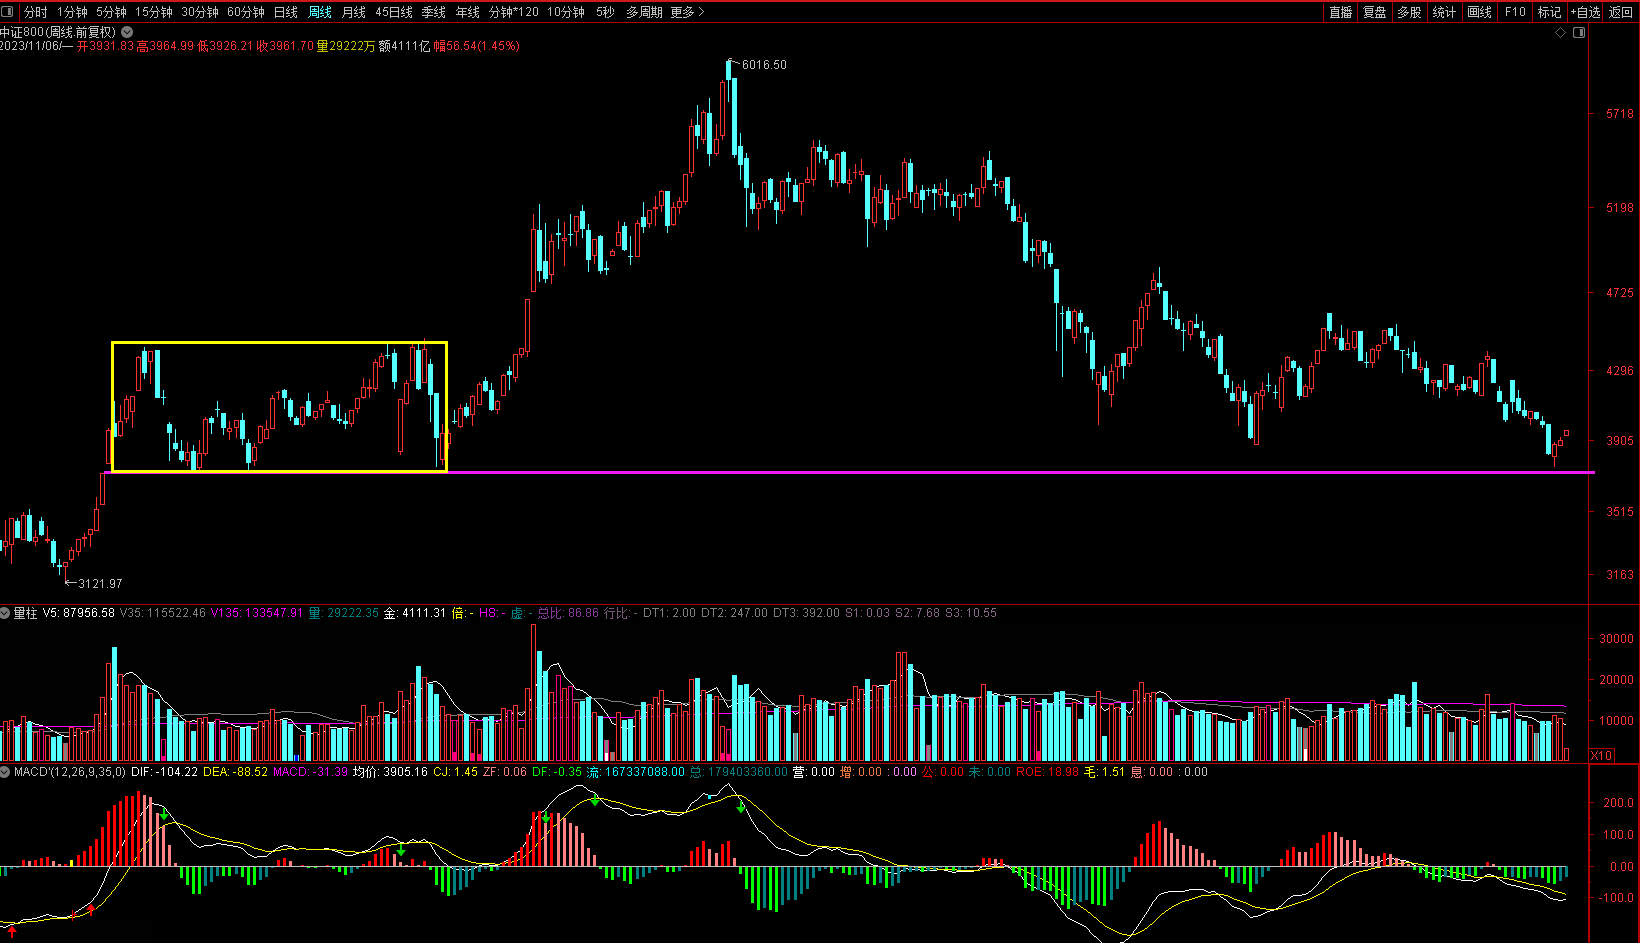Select the 5秒 period tab
Screen dimensions: 1640x943
click(x=605, y=12)
